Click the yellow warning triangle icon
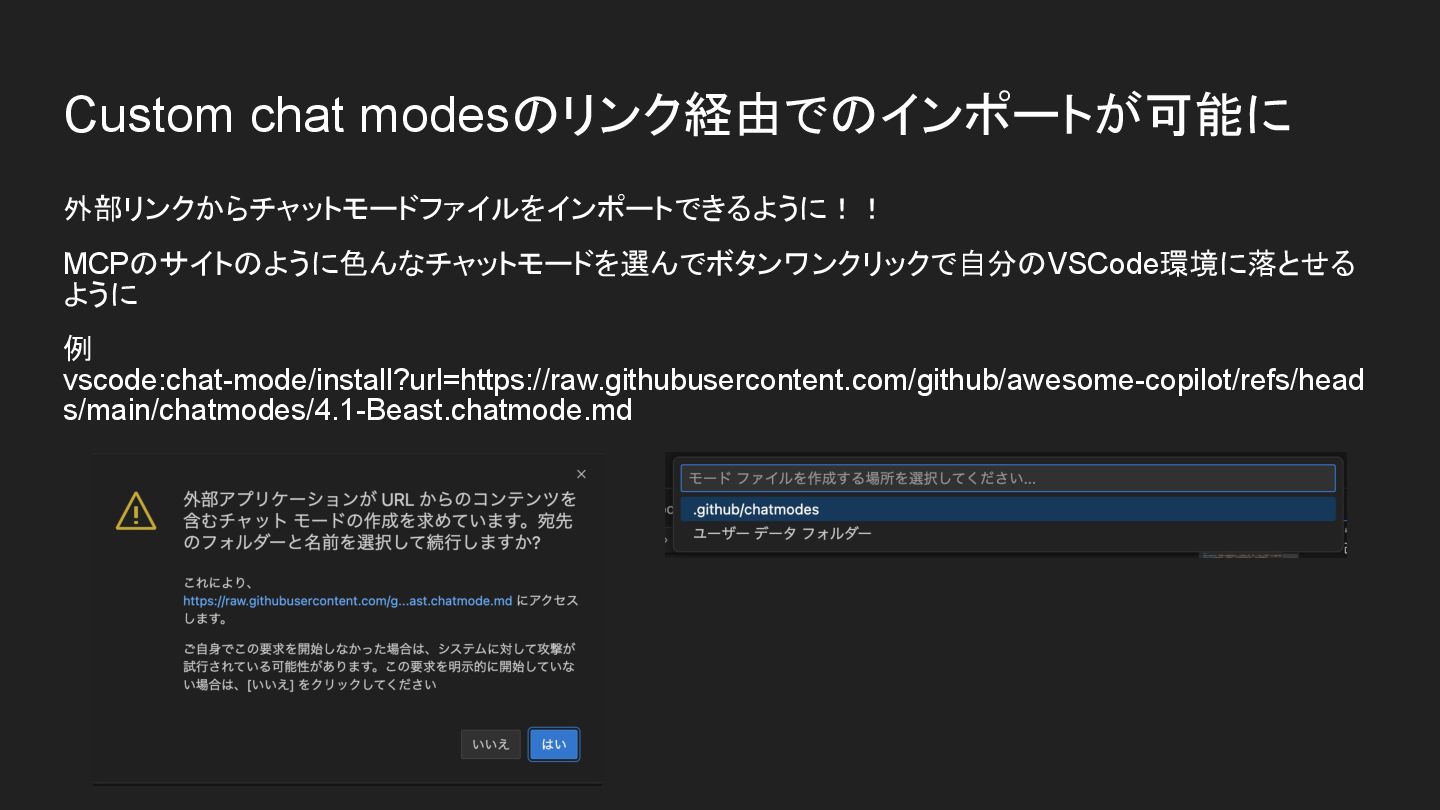 pyautogui.click(x=136, y=511)
